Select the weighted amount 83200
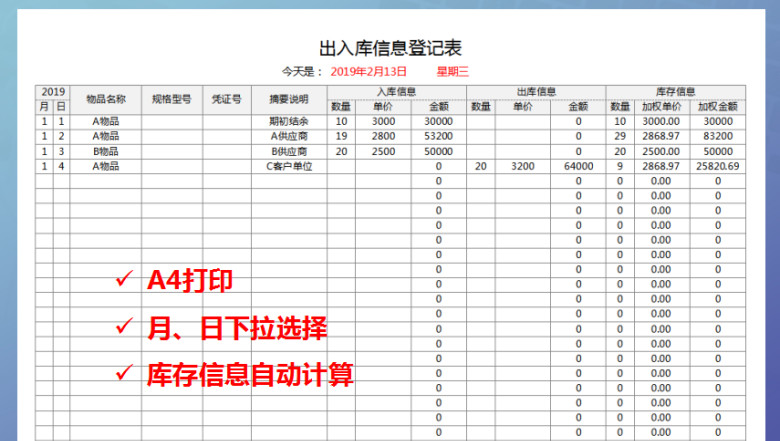780x441 pixels. click(x=718, y=136)
